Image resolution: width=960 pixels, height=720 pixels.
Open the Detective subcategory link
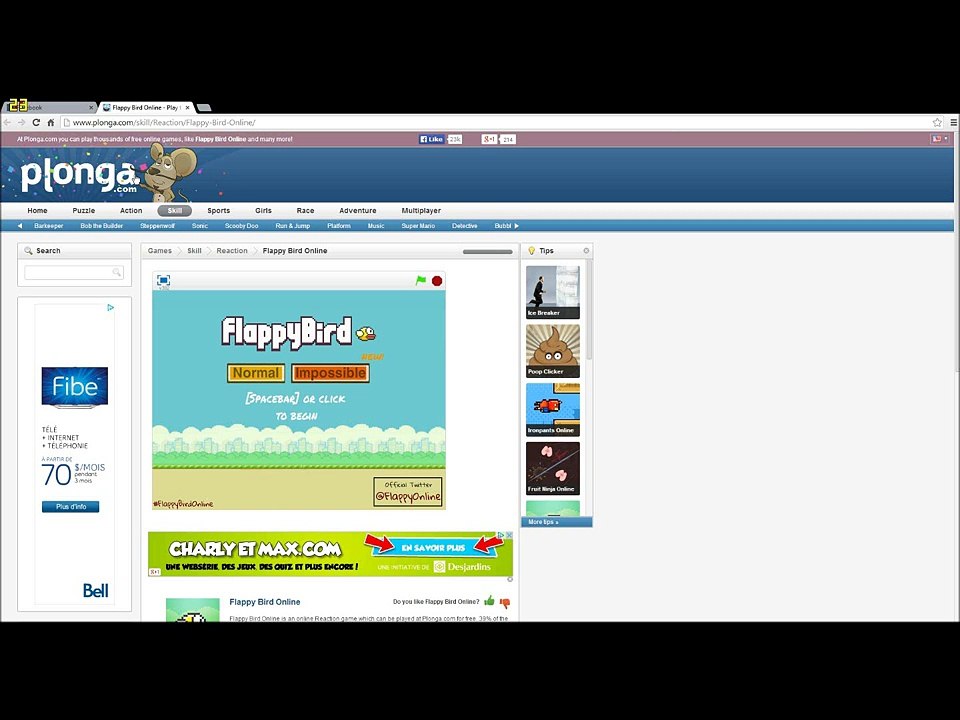pyautogui.click(x=465, y=226)
